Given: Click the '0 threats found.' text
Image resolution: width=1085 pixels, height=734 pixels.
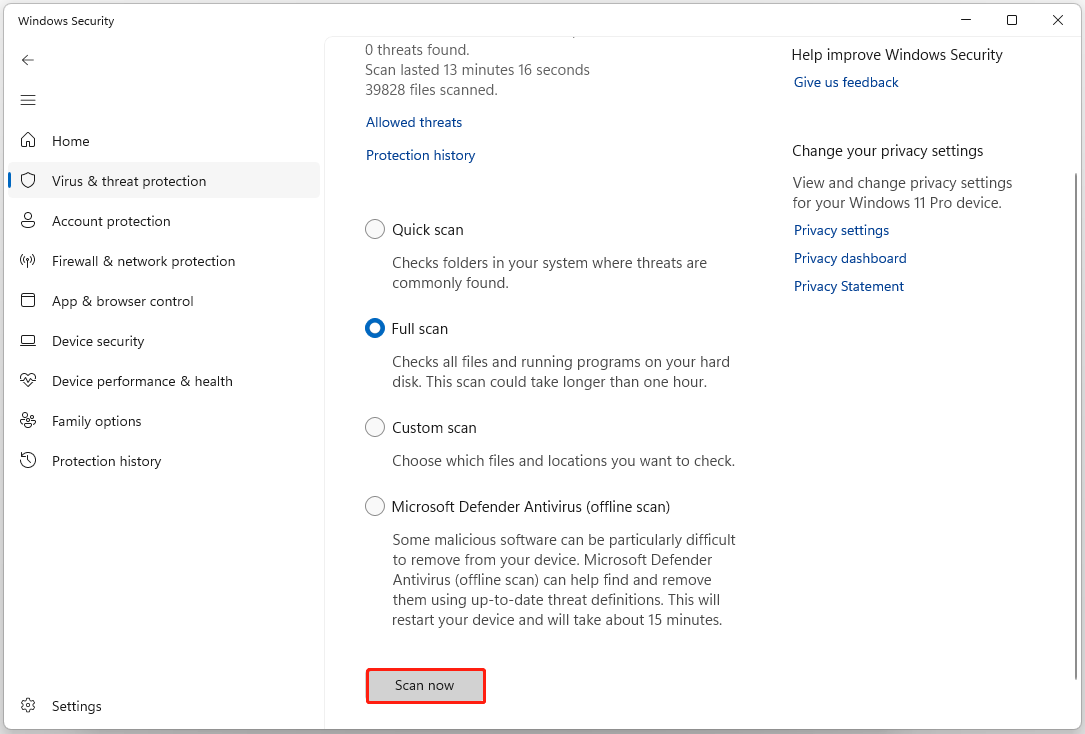Looking at the screenshot, I should pyautogui.click(x=417, y=50).
